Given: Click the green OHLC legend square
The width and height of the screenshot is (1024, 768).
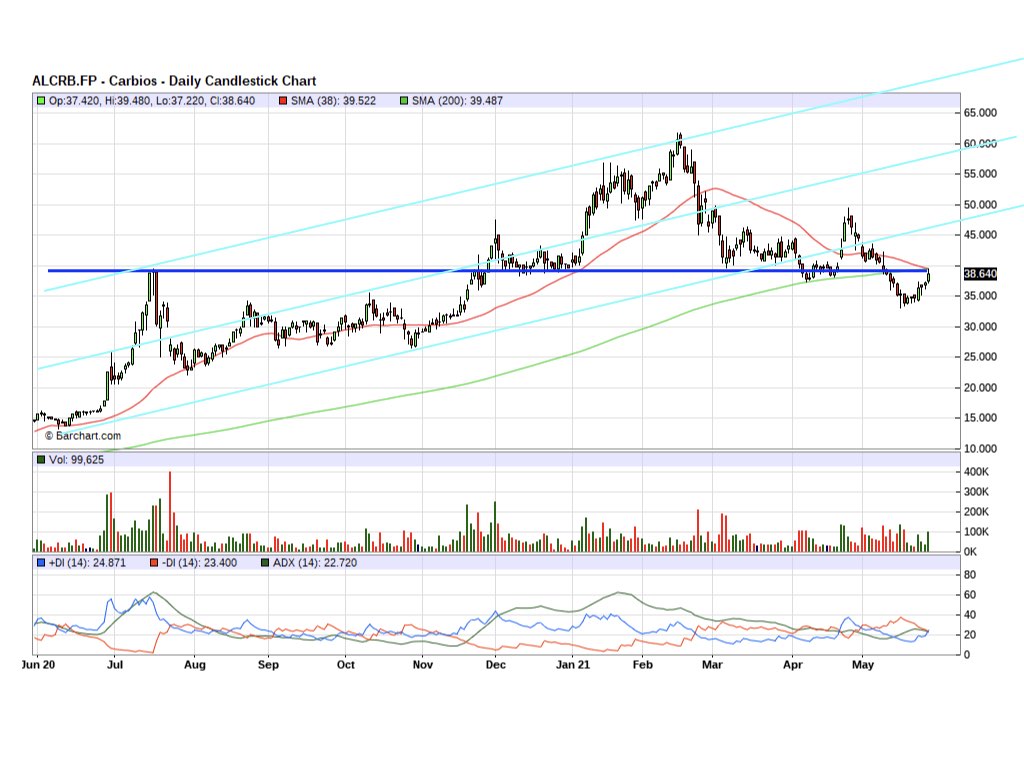Looking at the screenshot, I should tap(40, 101).
